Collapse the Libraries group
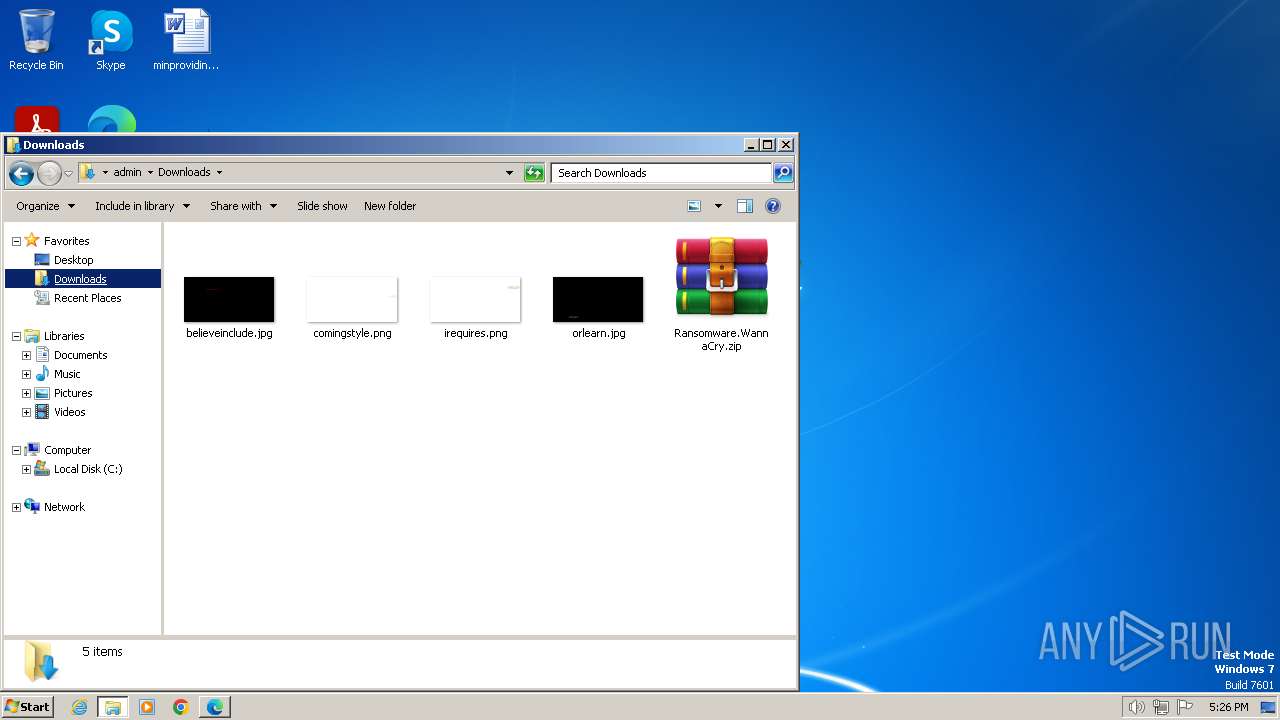The width and height of the screenshot is (1280, 720). (16, 336)
